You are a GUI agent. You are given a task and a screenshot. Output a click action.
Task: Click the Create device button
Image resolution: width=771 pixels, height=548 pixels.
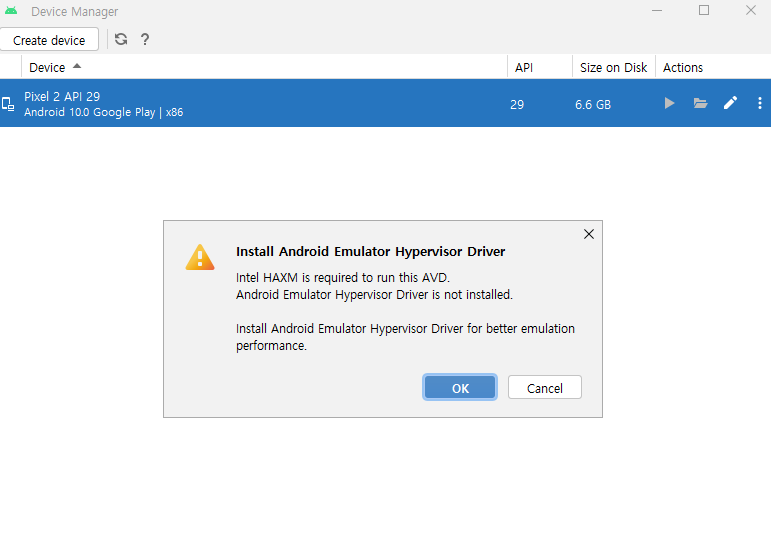tap(49, 40)
